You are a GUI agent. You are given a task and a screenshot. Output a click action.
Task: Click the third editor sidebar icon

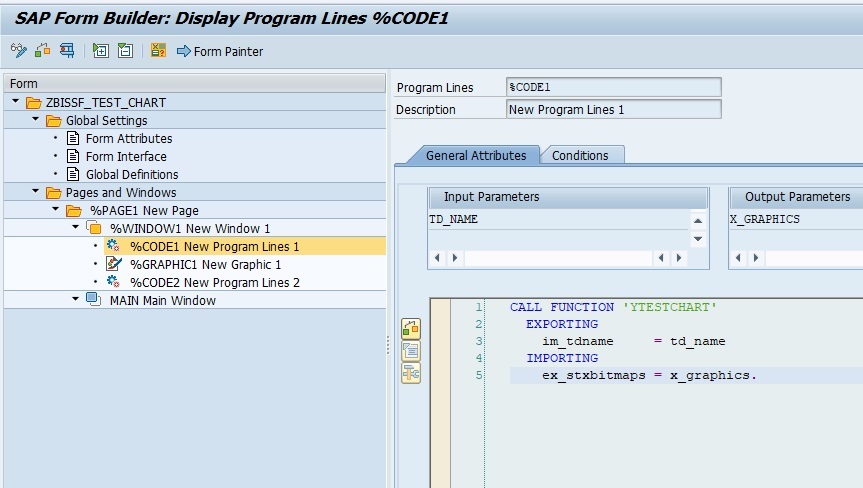[x=411, y=374]
